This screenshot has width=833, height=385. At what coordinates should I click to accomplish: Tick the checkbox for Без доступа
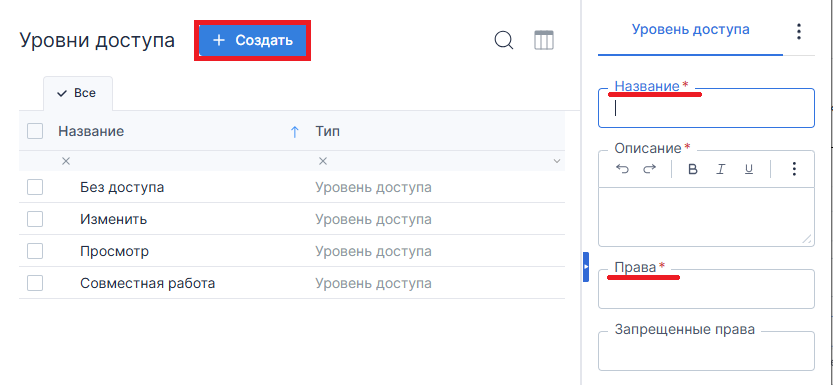(35, 187)
